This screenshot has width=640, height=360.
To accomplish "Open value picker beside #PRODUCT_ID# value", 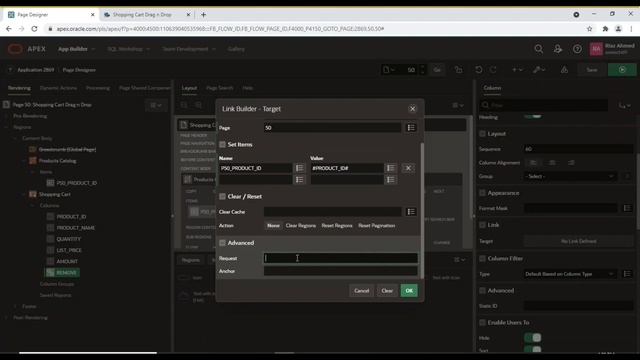I will click(x=391, y=168).
